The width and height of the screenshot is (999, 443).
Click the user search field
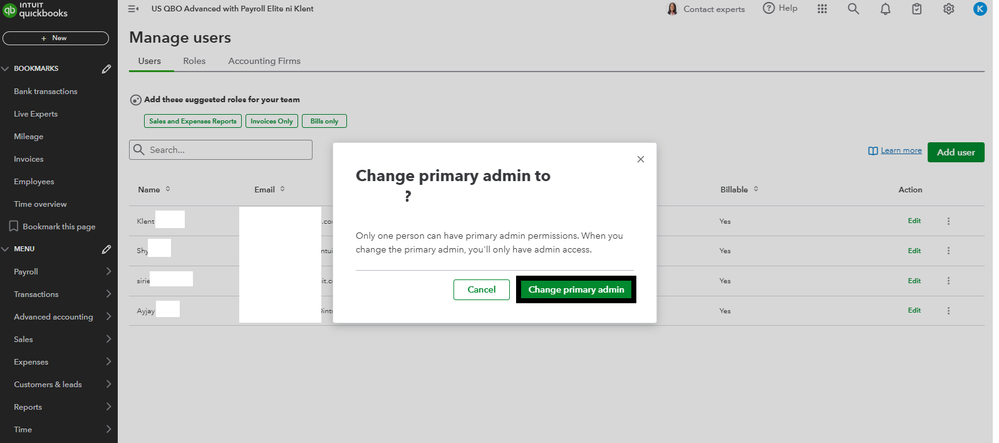click(x=221, y=150)
